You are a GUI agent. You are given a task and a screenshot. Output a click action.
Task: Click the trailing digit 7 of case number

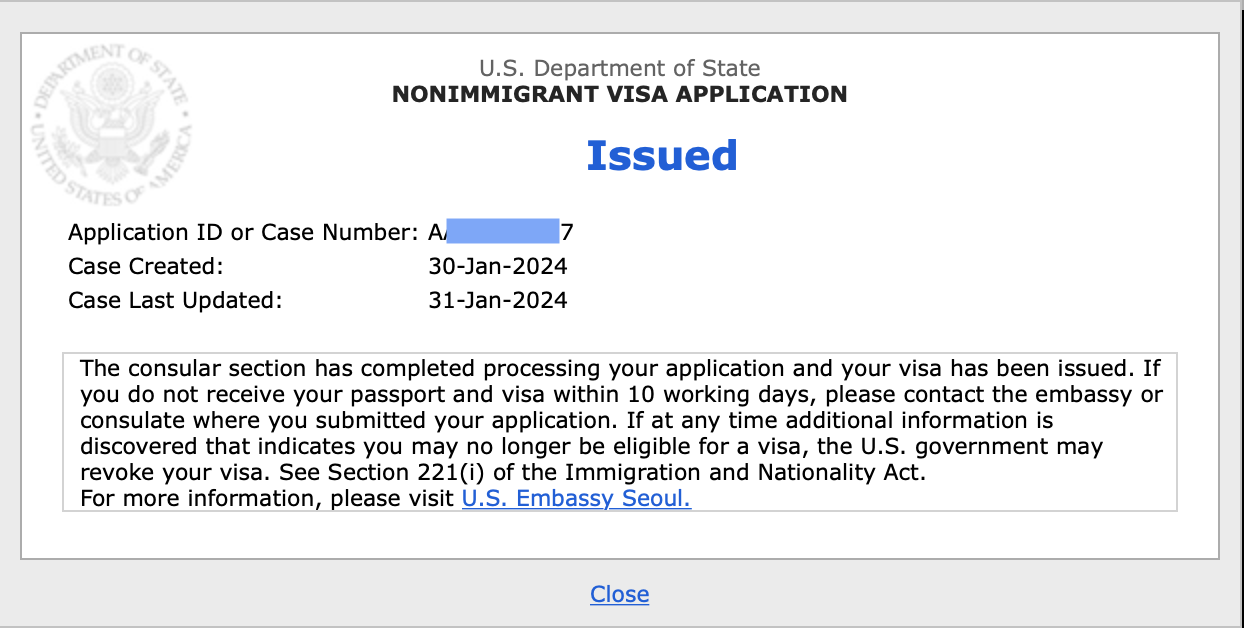tap(567, 233)
